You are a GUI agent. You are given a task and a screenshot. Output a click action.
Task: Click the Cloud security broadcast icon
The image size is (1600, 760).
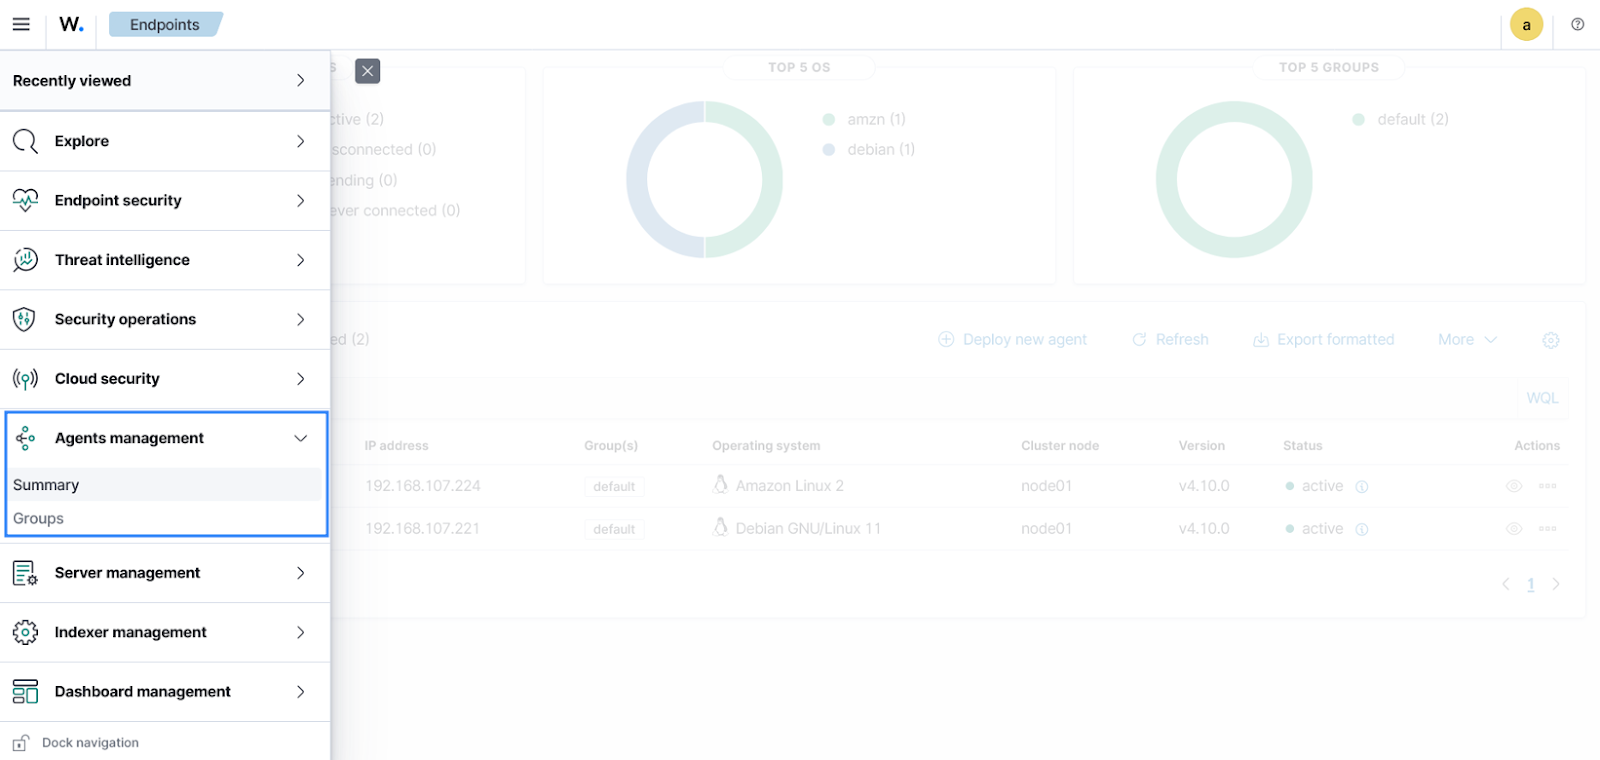pyautogui.click(x=25, y=379)
